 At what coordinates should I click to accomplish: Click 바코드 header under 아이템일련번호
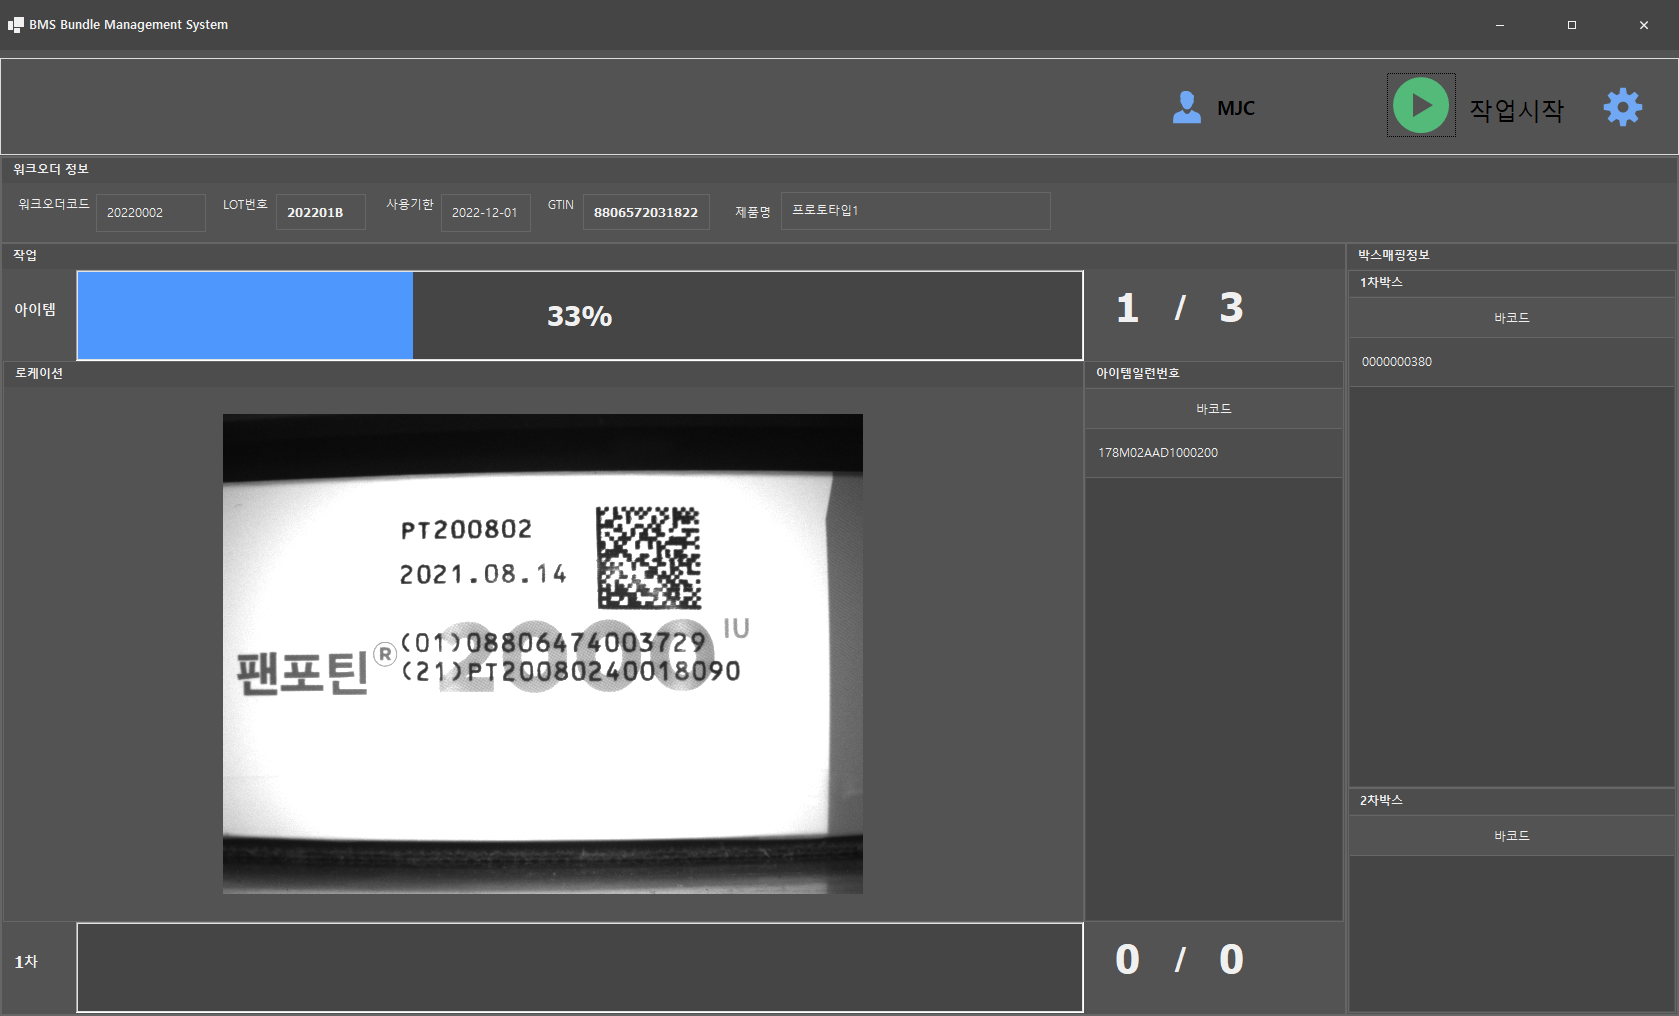(1214, 409)
